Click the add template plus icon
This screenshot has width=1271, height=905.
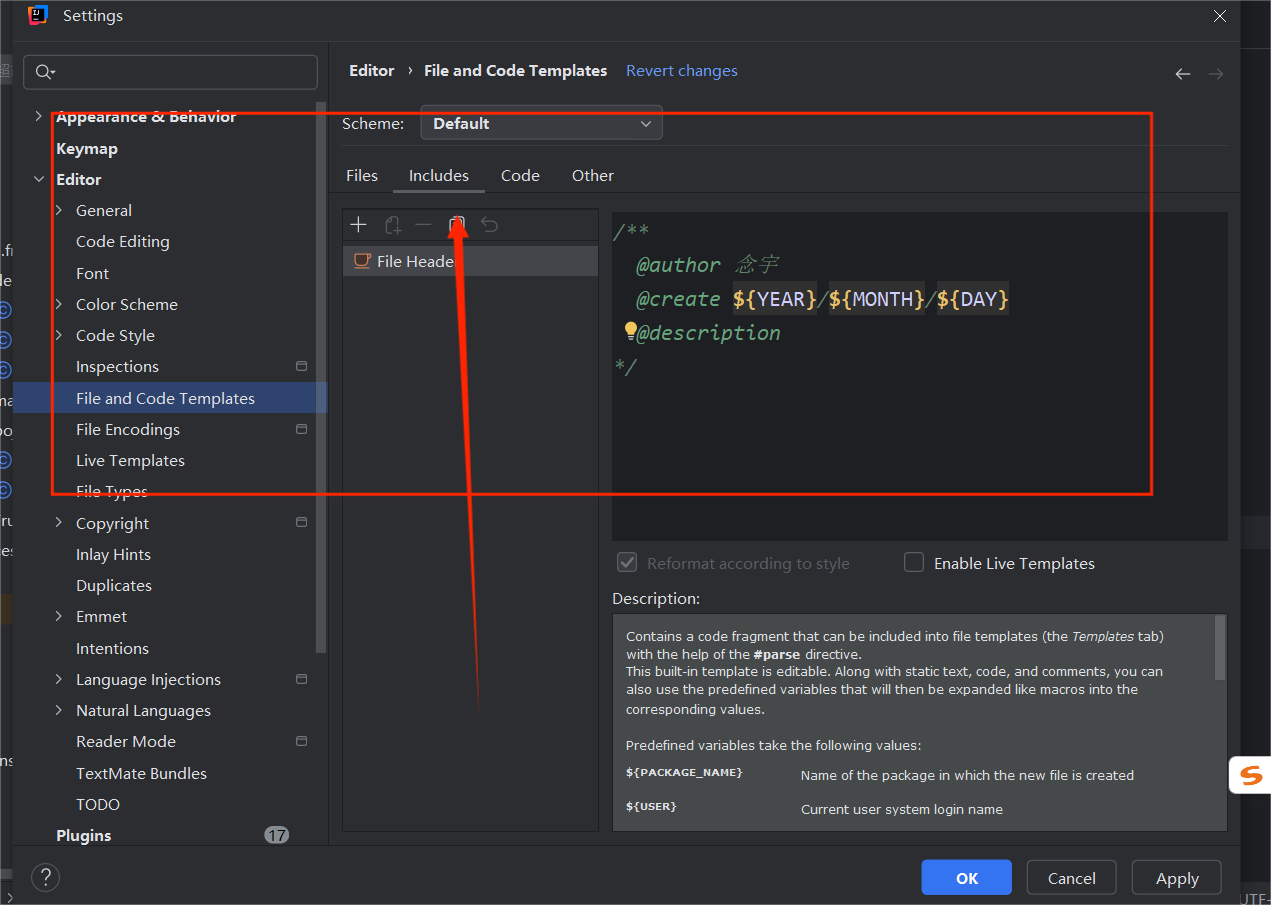click(358, 225)
